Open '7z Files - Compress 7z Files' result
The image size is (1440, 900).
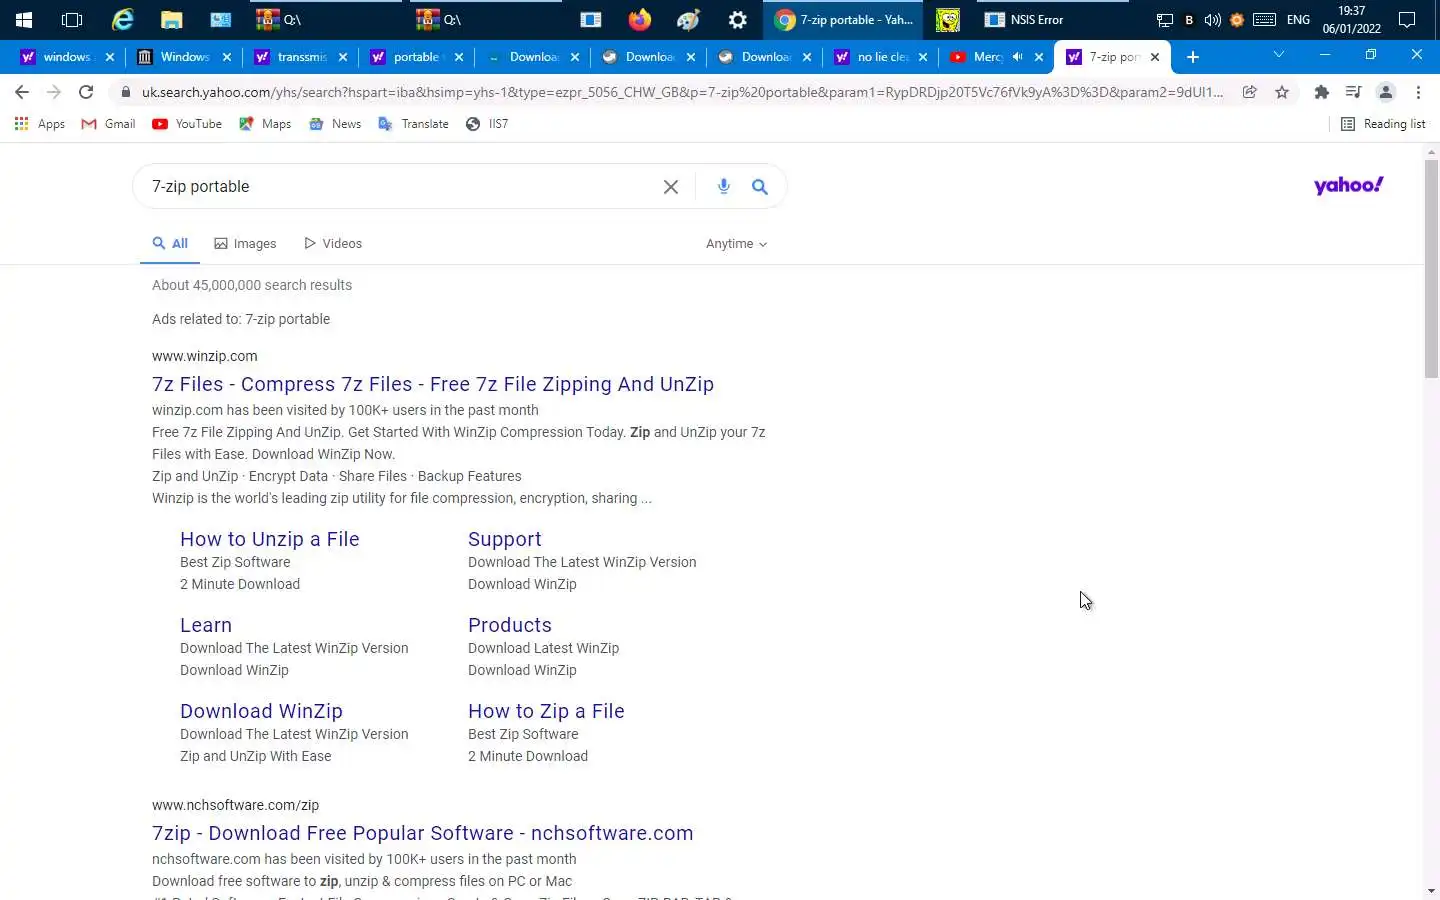[433, 384]
